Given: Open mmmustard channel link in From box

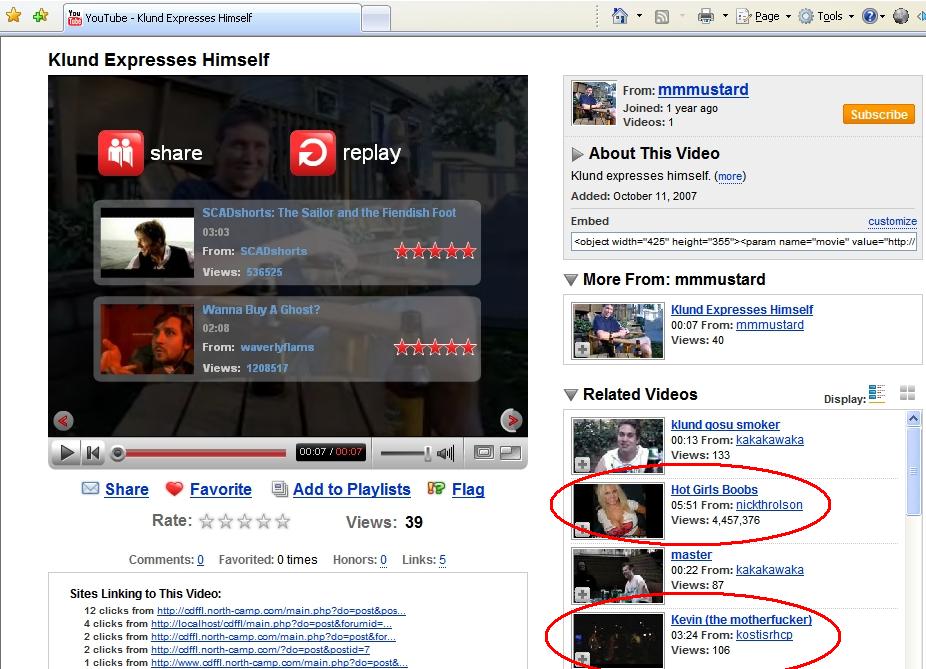Looking at the screenshot, I should 703,90.
